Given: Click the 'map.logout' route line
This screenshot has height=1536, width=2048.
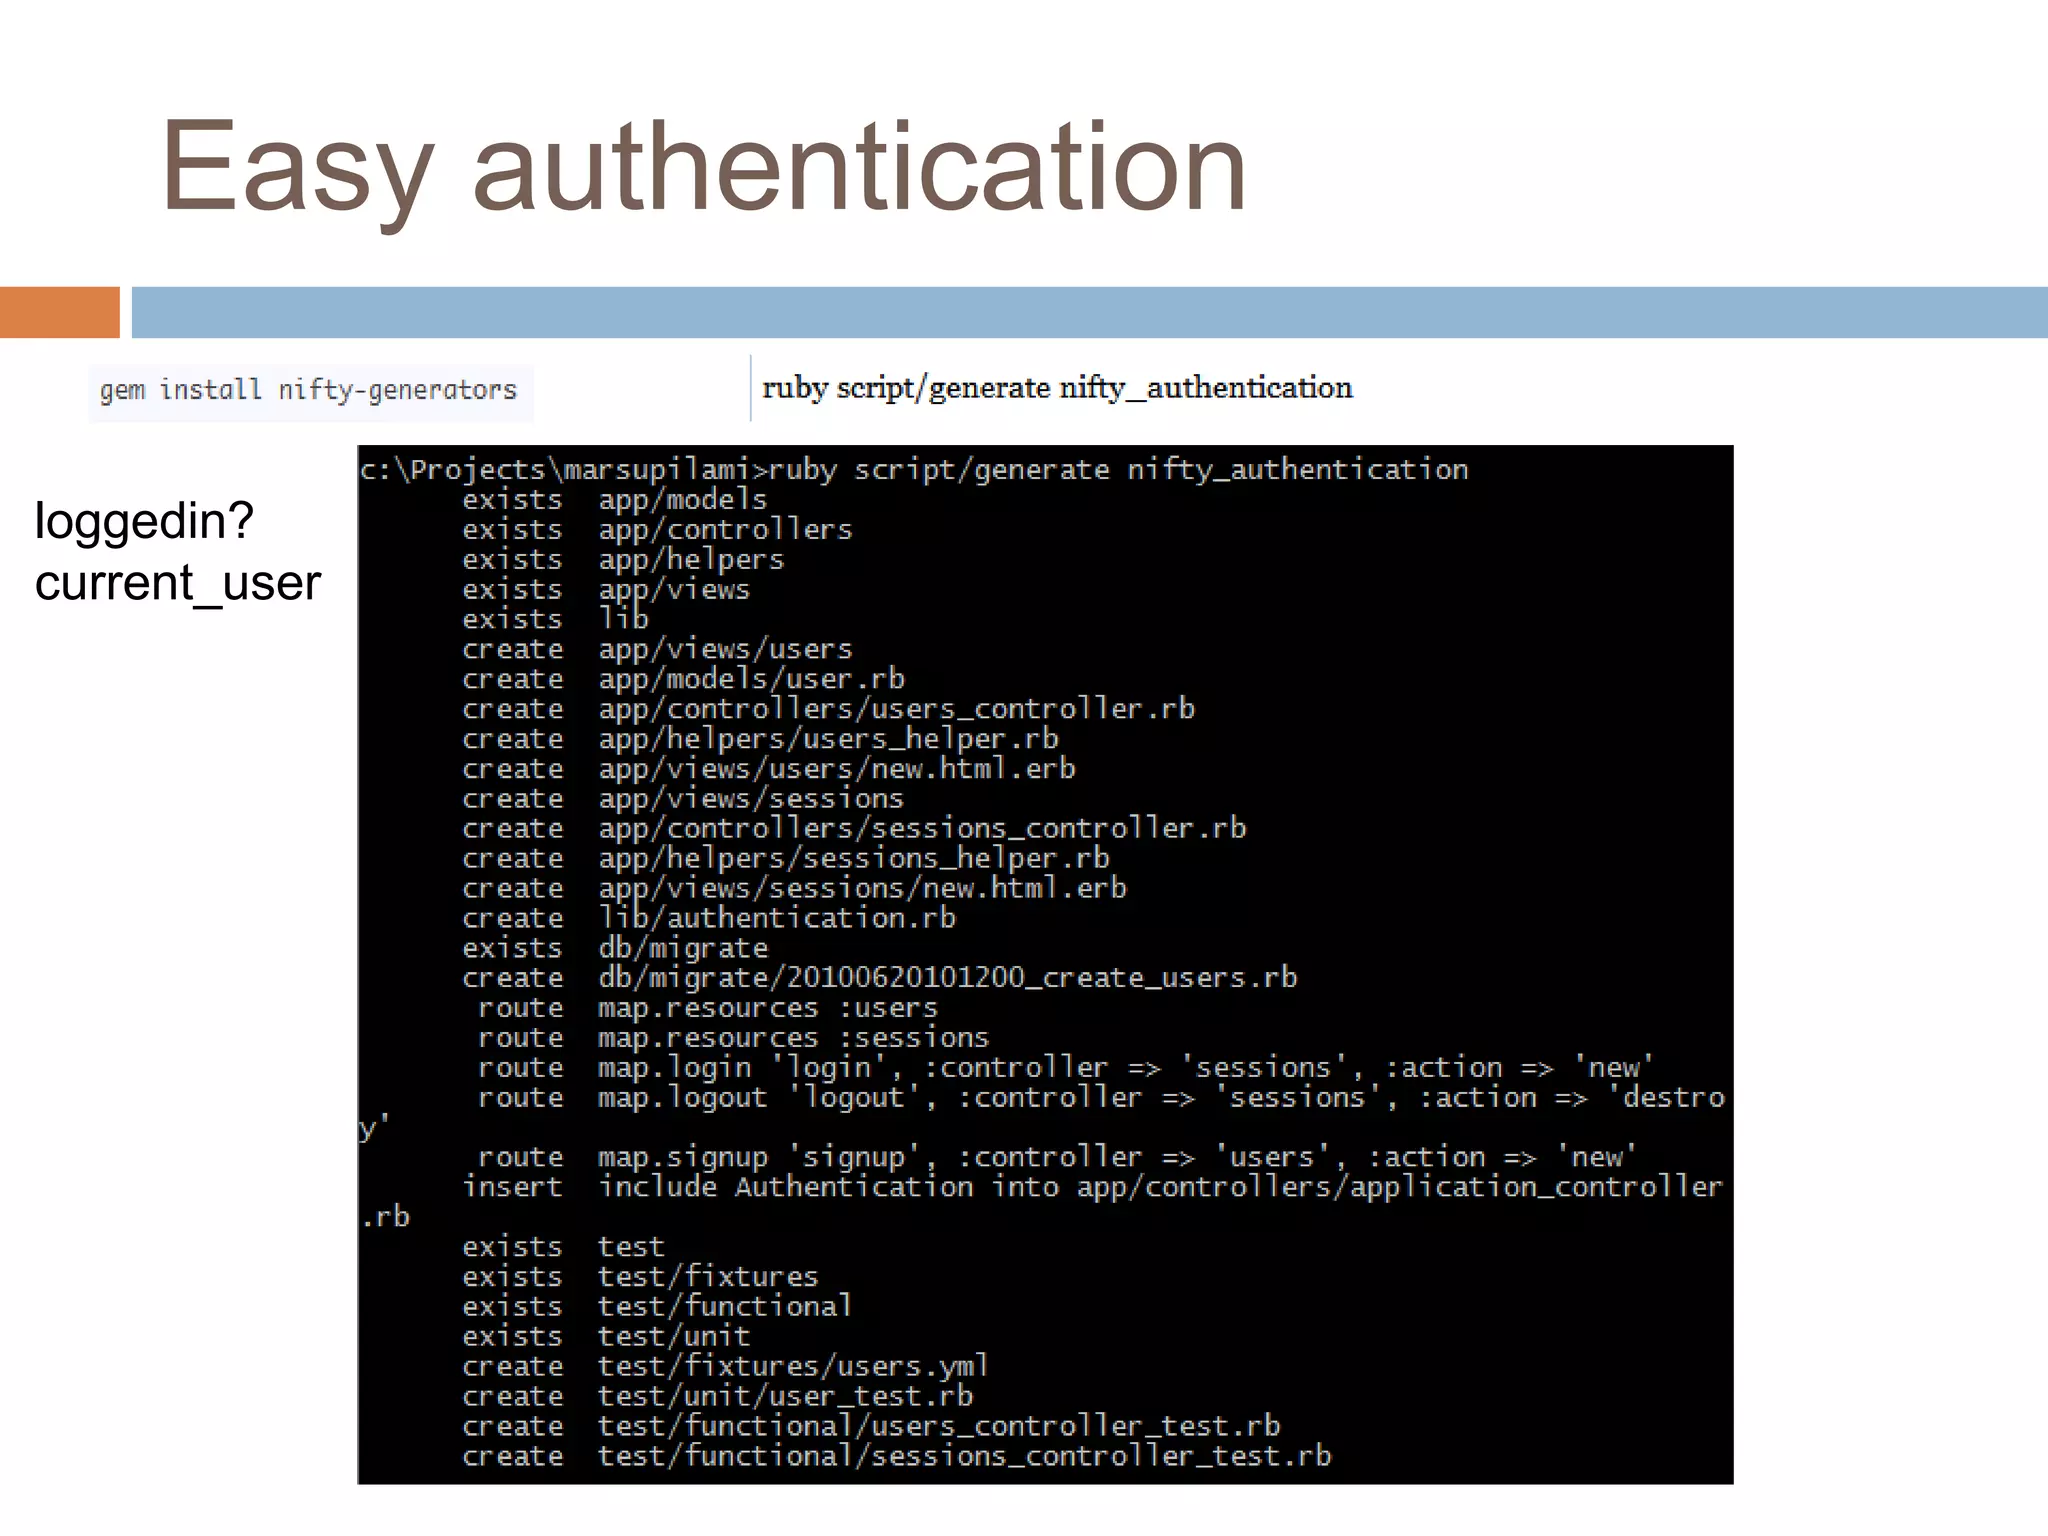Looking at the screenshot, I should (1043, 1113).
